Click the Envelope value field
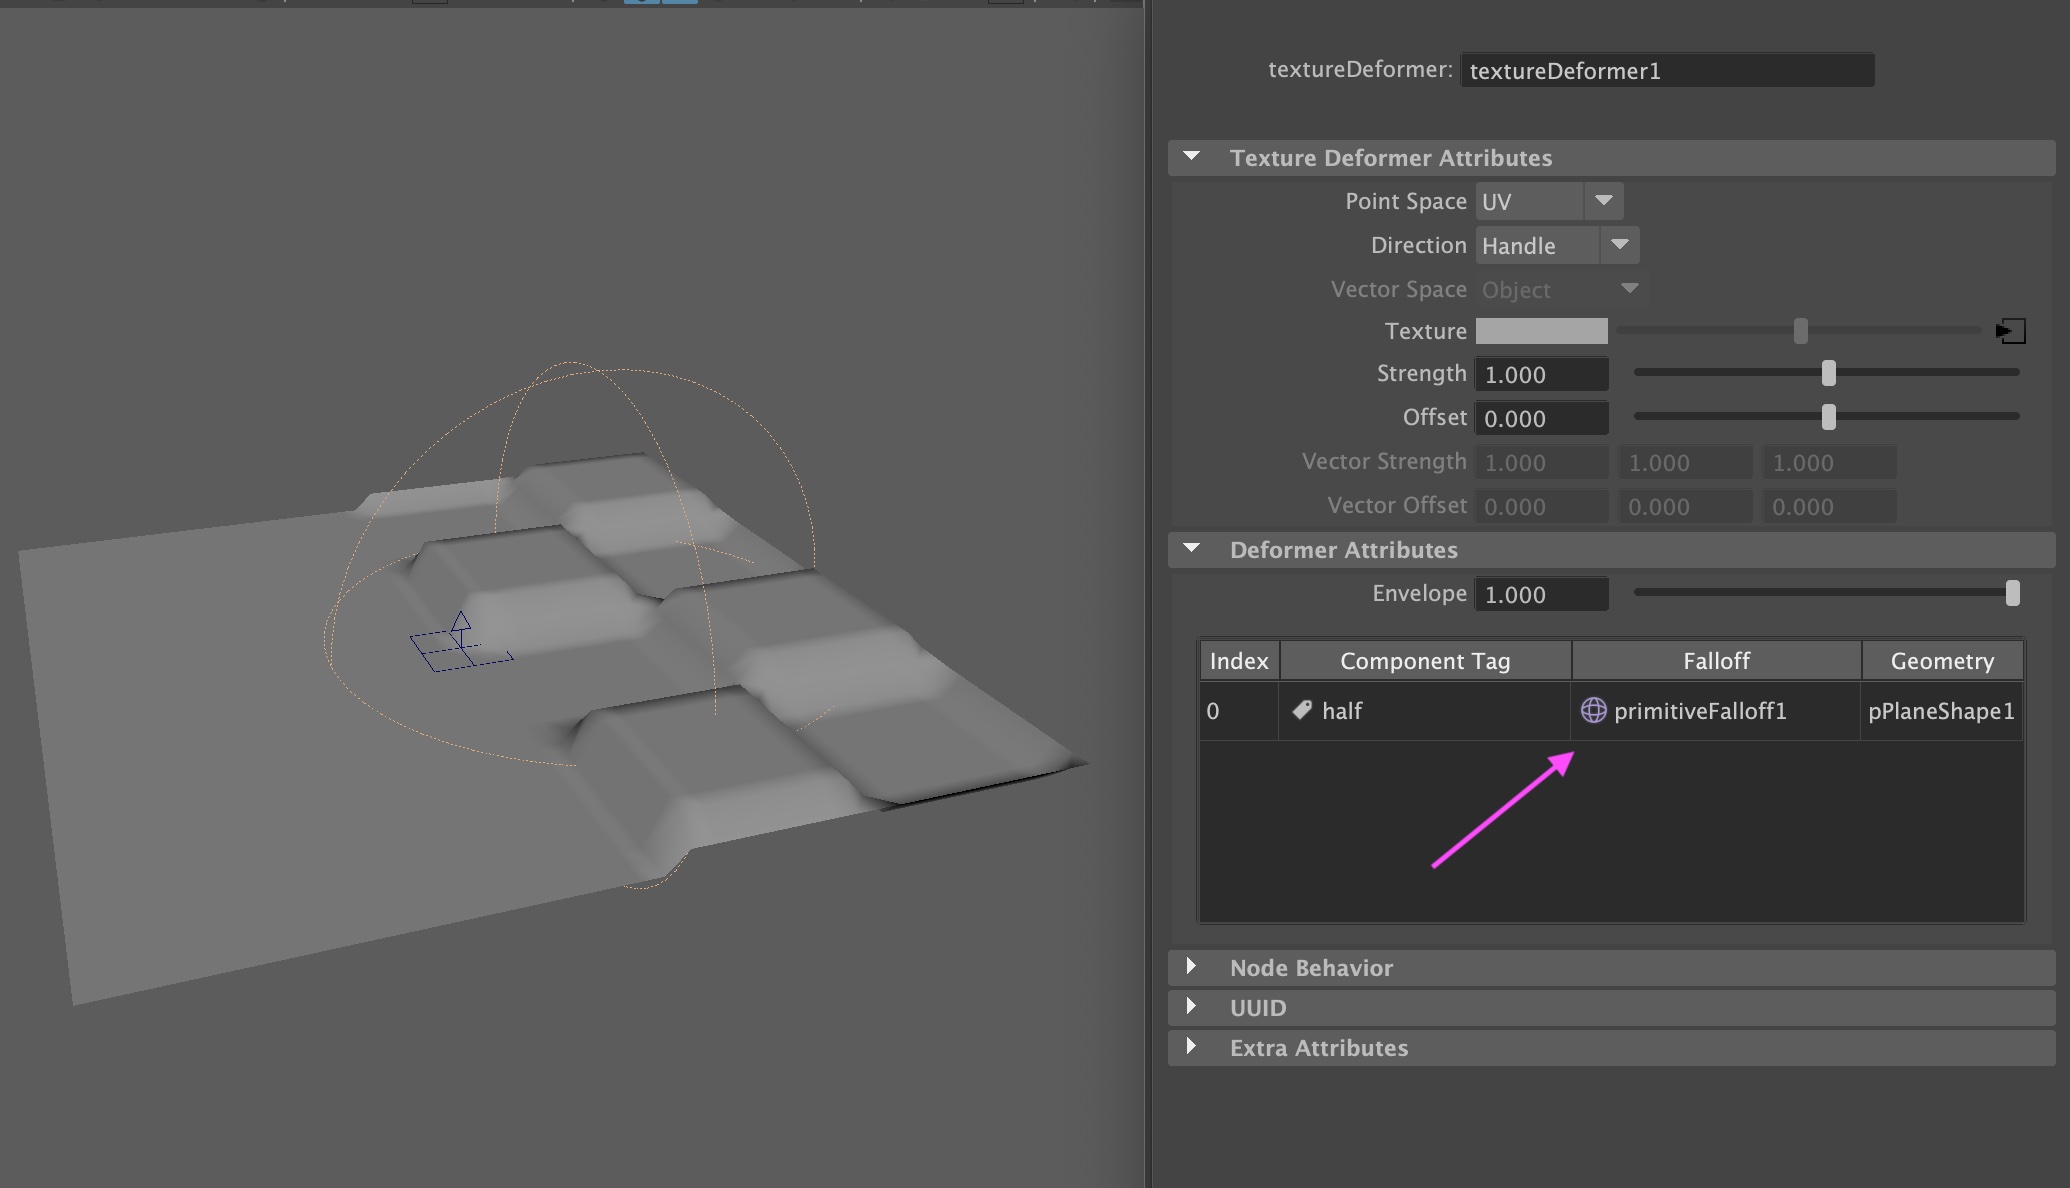 (1541, 594)
